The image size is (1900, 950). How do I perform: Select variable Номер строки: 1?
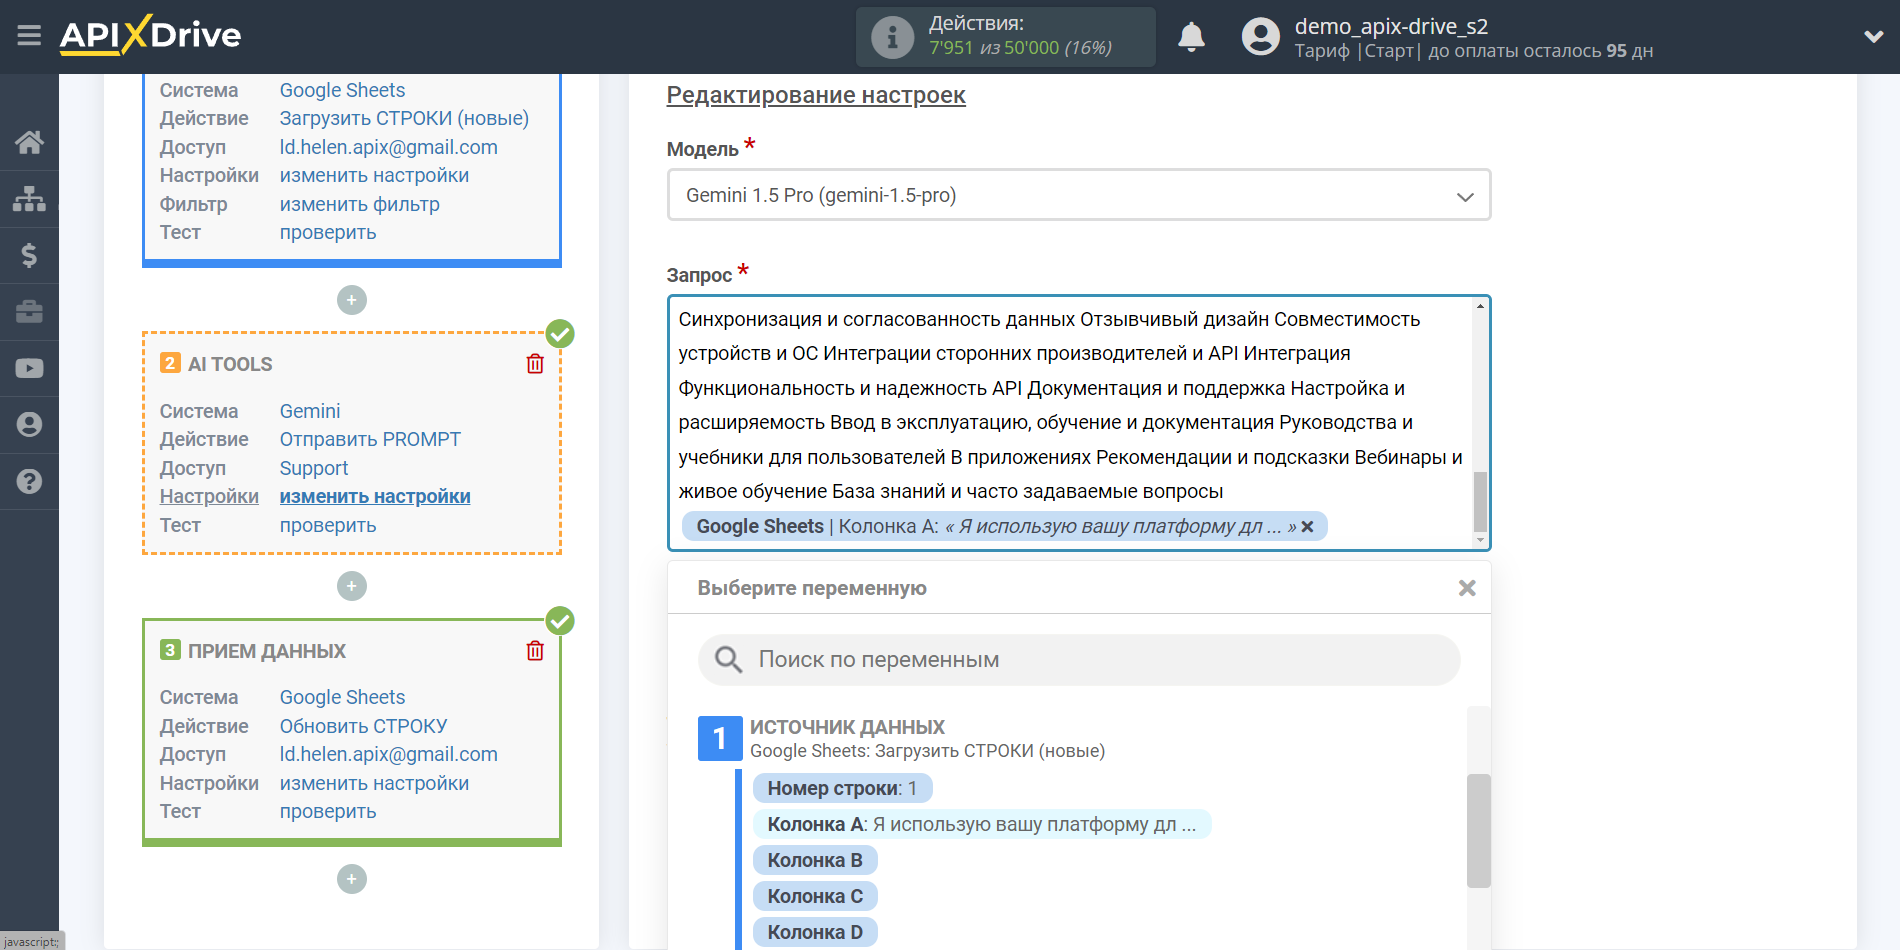pos(842,788)
